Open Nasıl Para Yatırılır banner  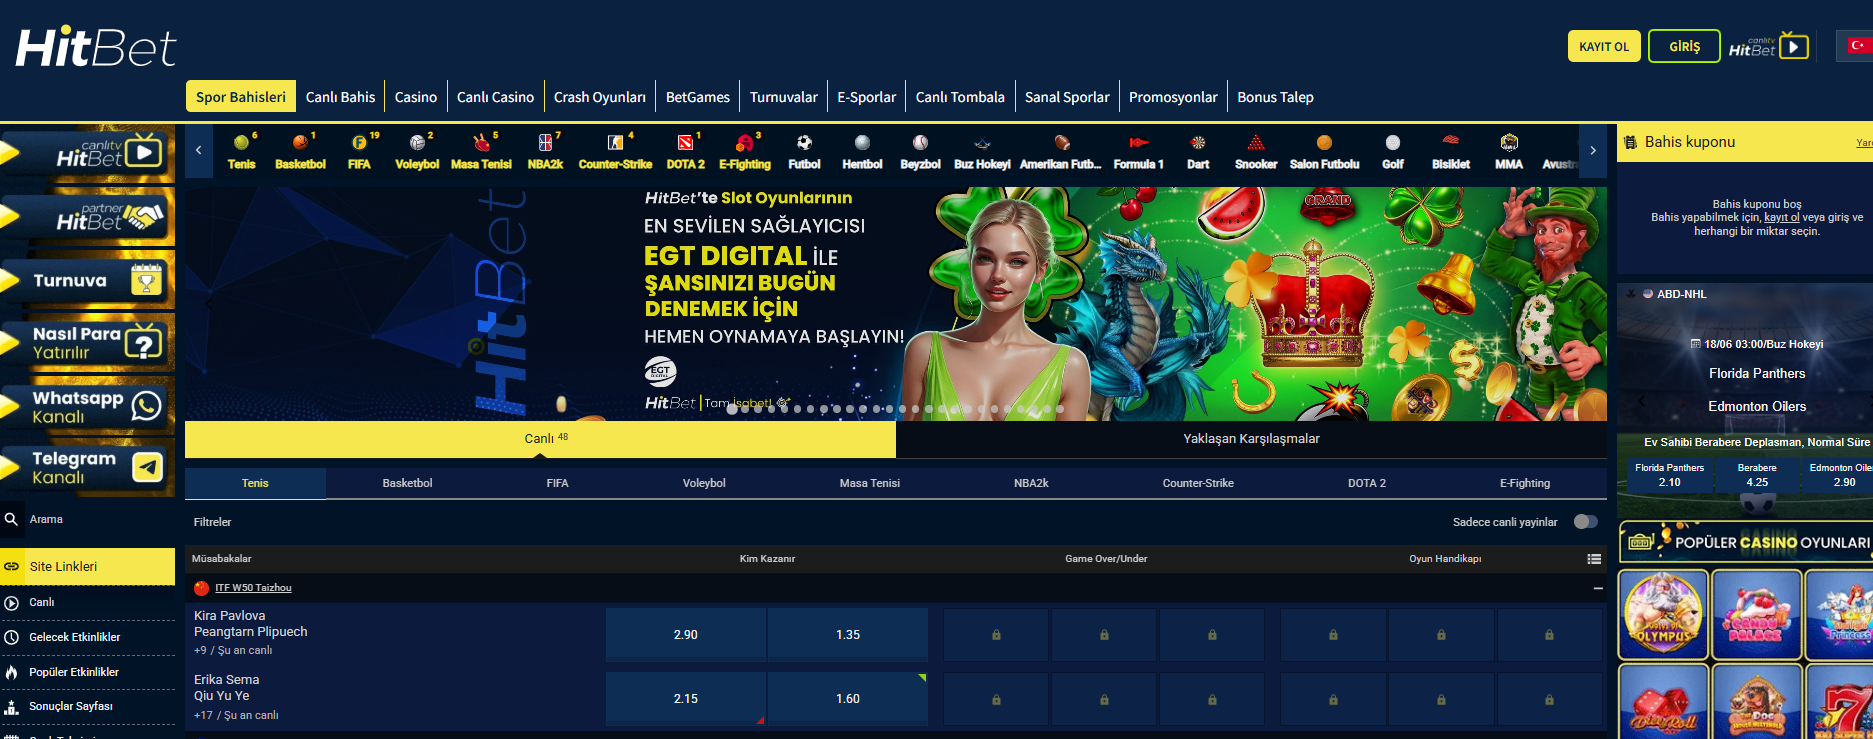[87, 343]
